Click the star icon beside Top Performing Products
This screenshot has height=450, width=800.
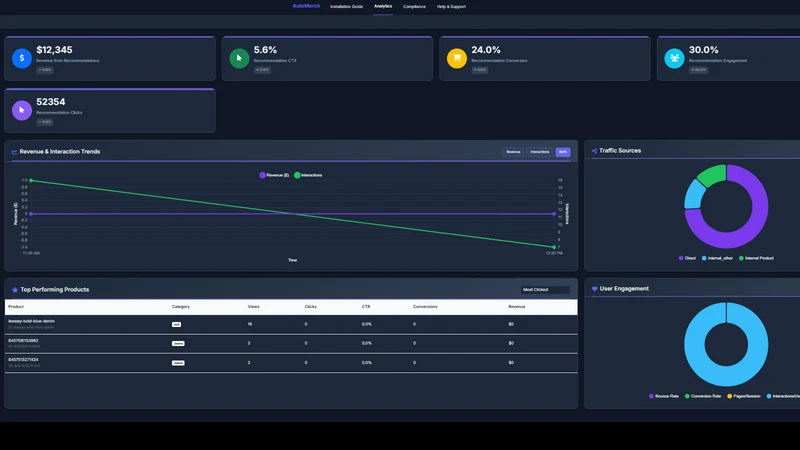(x=15, y=290)
